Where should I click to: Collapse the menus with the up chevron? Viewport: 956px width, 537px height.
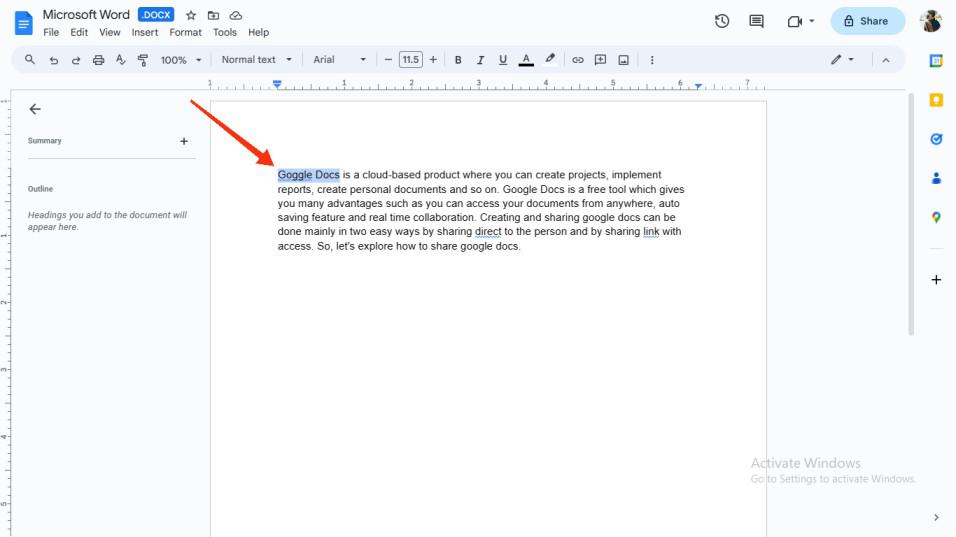(886, 60)
